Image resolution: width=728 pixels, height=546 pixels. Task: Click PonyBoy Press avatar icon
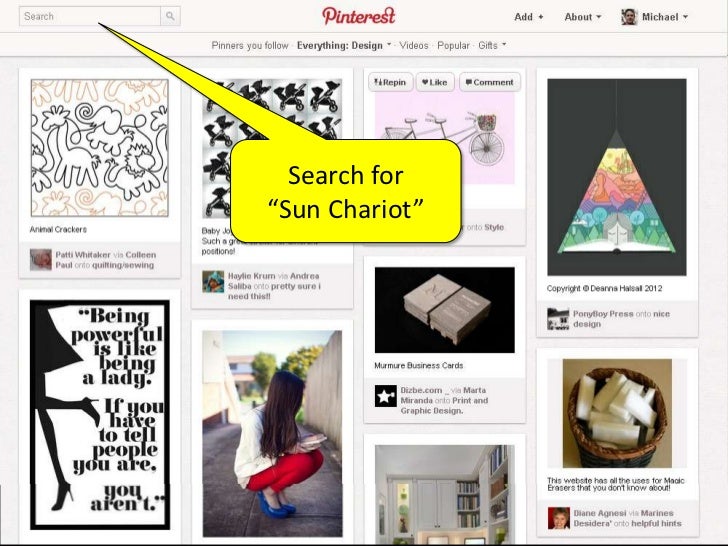[558, 319]
